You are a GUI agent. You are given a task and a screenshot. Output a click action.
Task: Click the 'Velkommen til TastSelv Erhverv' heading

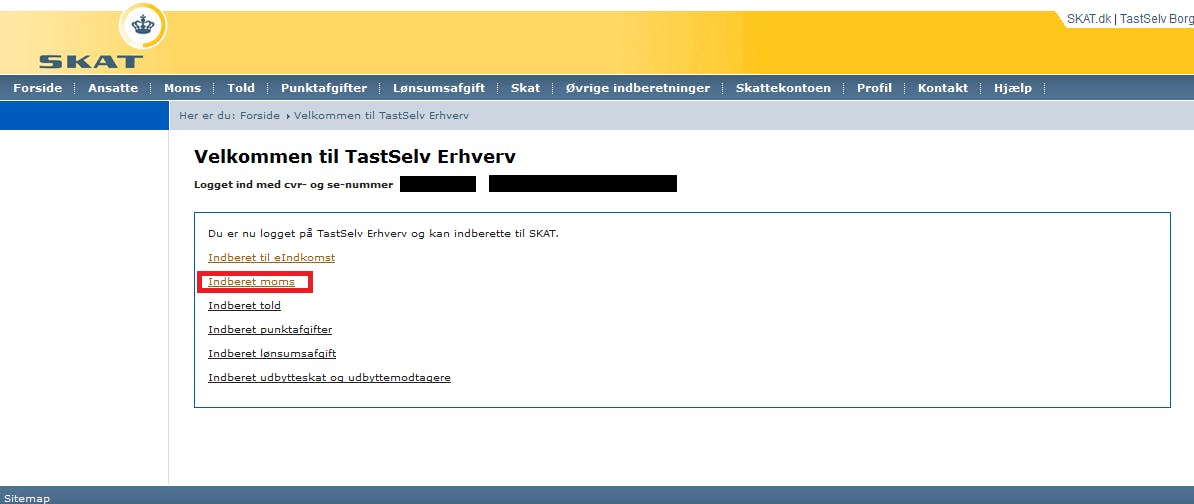355,157
